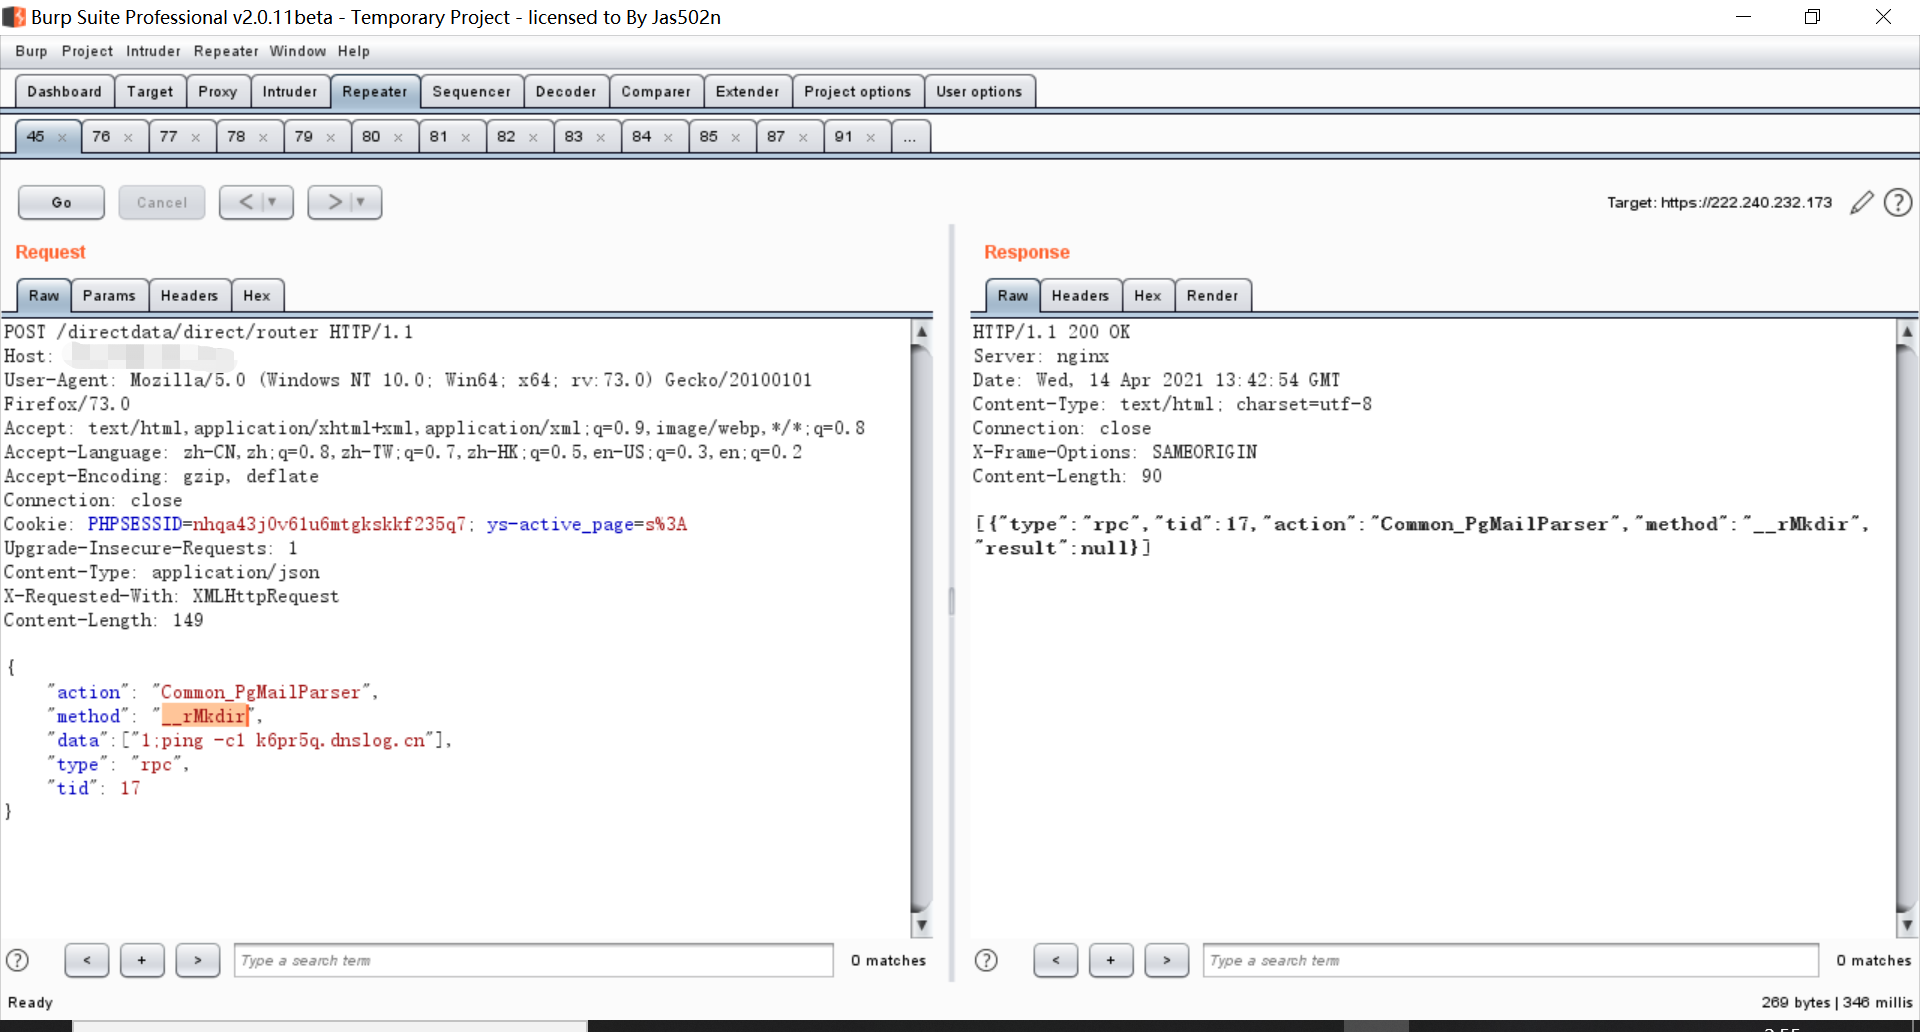Close repeater tab 76

pos(128,138)
